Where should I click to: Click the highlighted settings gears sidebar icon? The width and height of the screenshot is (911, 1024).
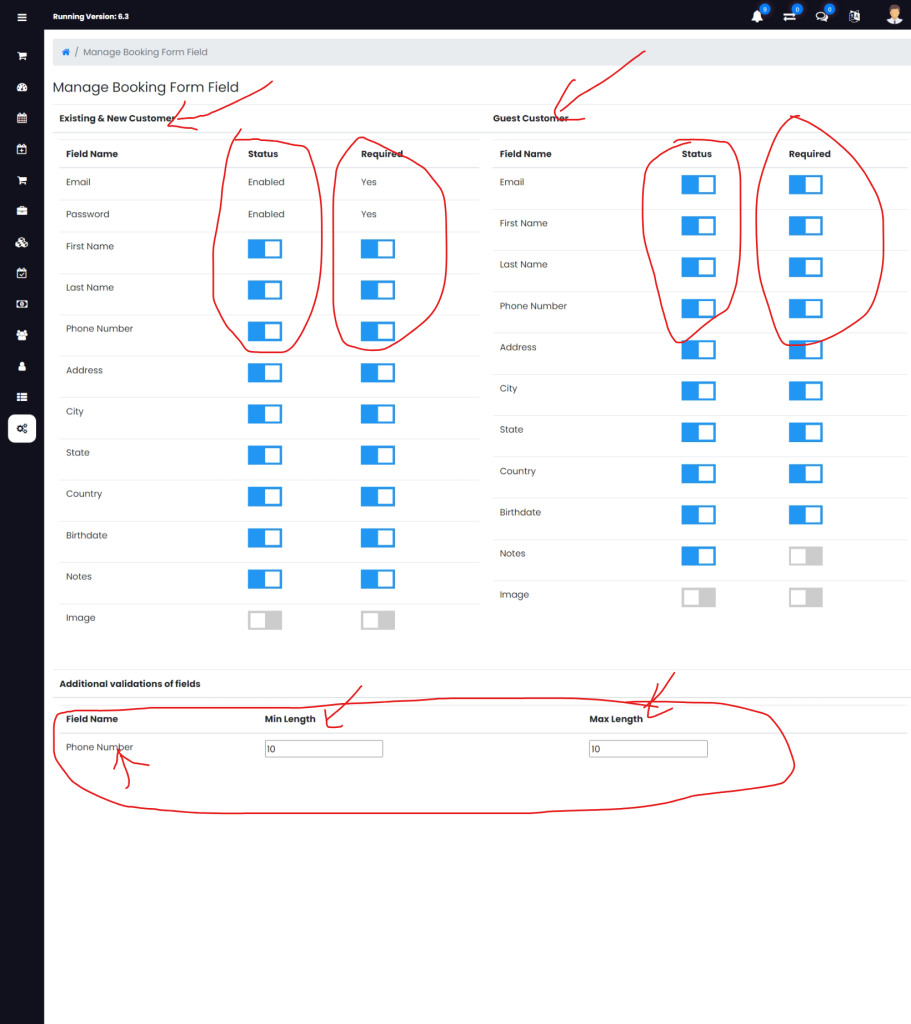pos(22,428)
